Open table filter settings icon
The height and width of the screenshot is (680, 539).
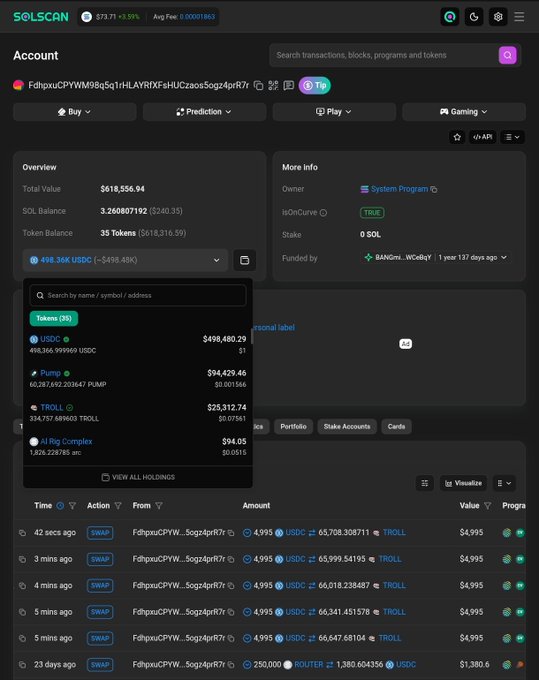point(425,483)
